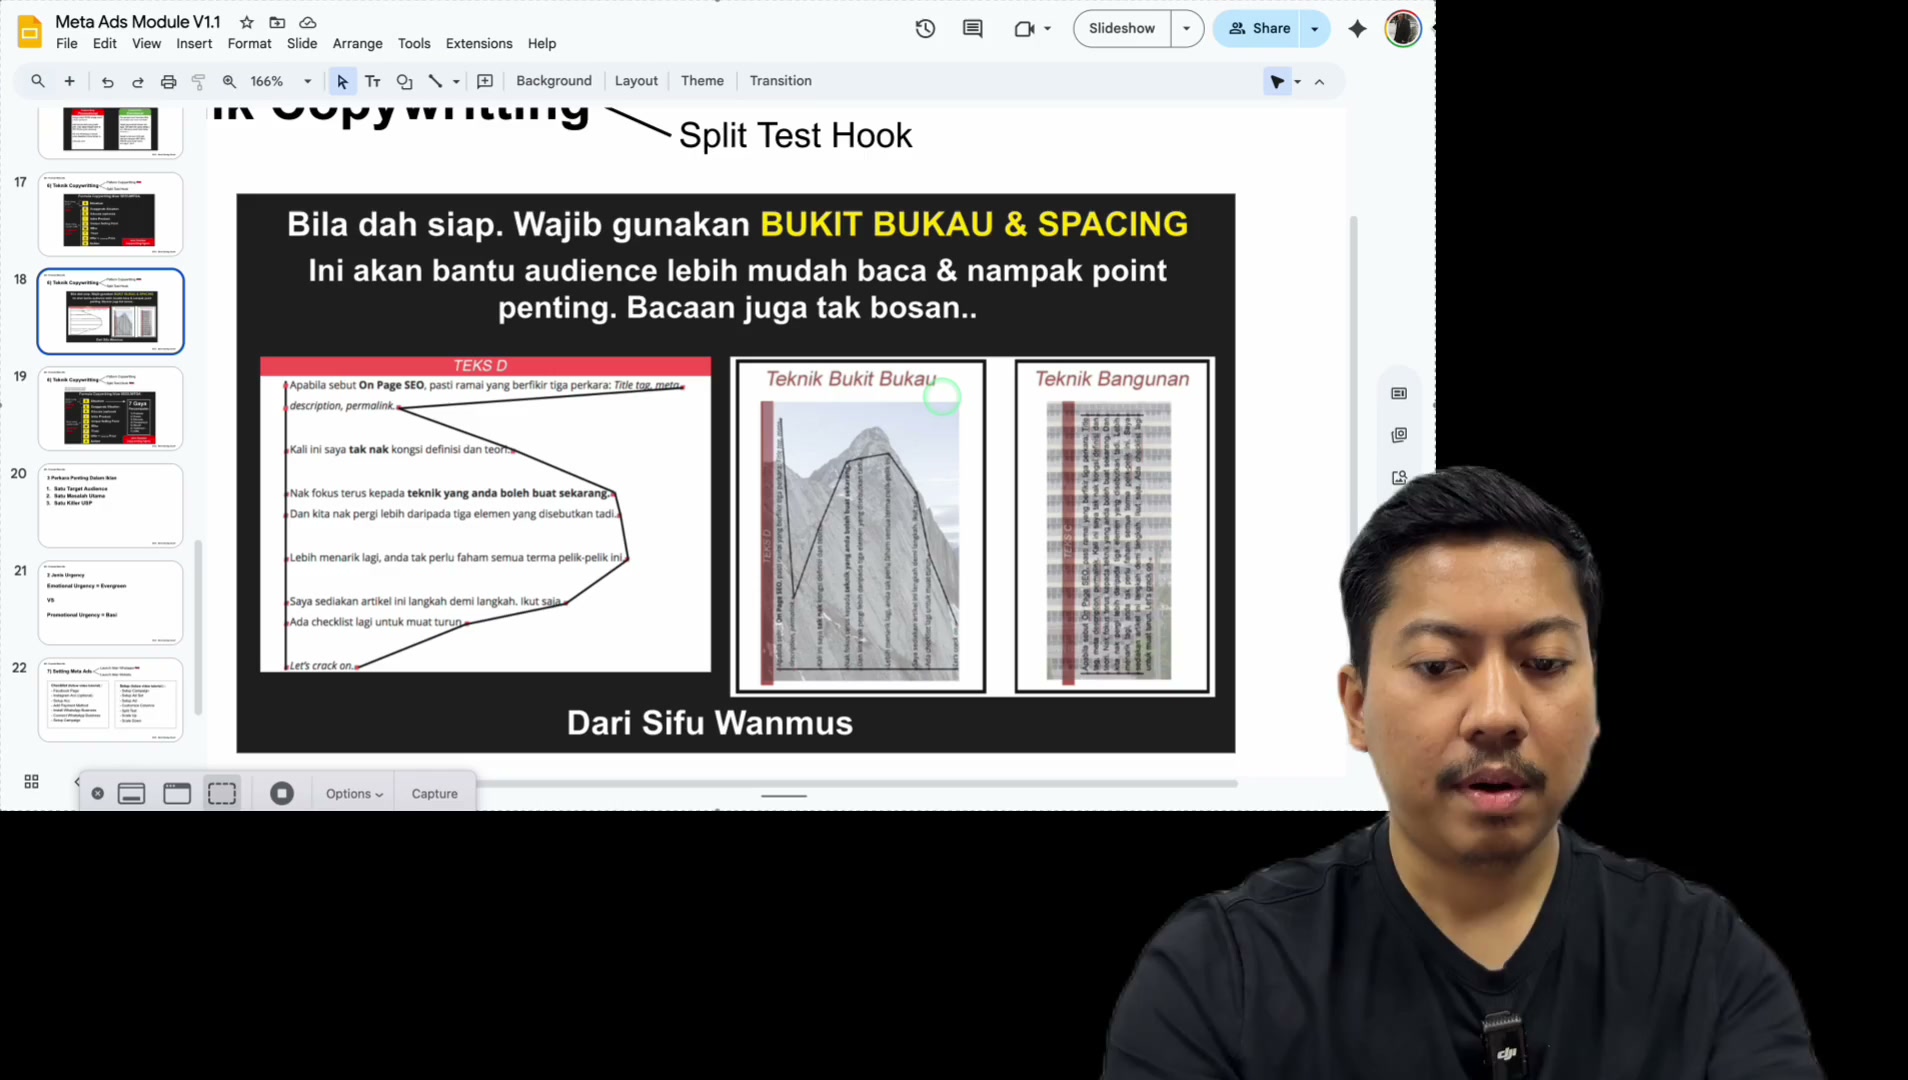1908x1080 pixels.
Task: Open the comments panel icon
Action: coord(972,29)
